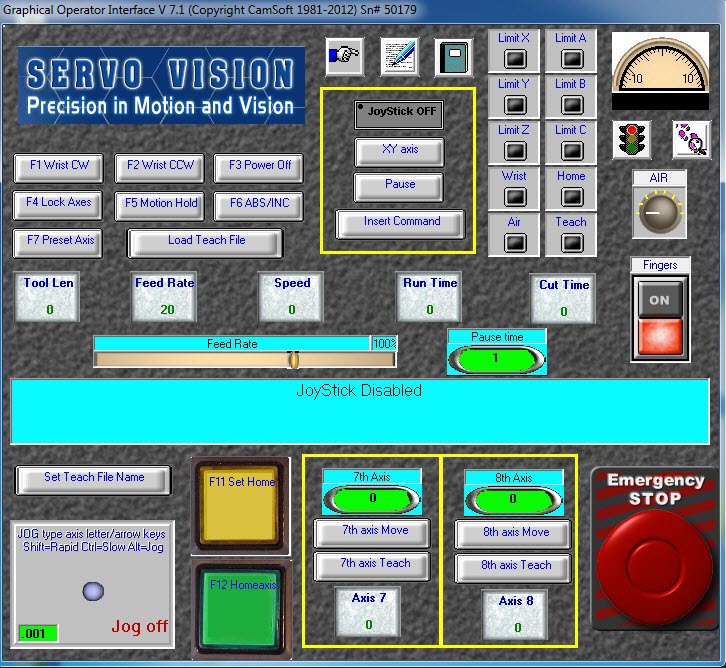Click the traffic light icon

632,139
